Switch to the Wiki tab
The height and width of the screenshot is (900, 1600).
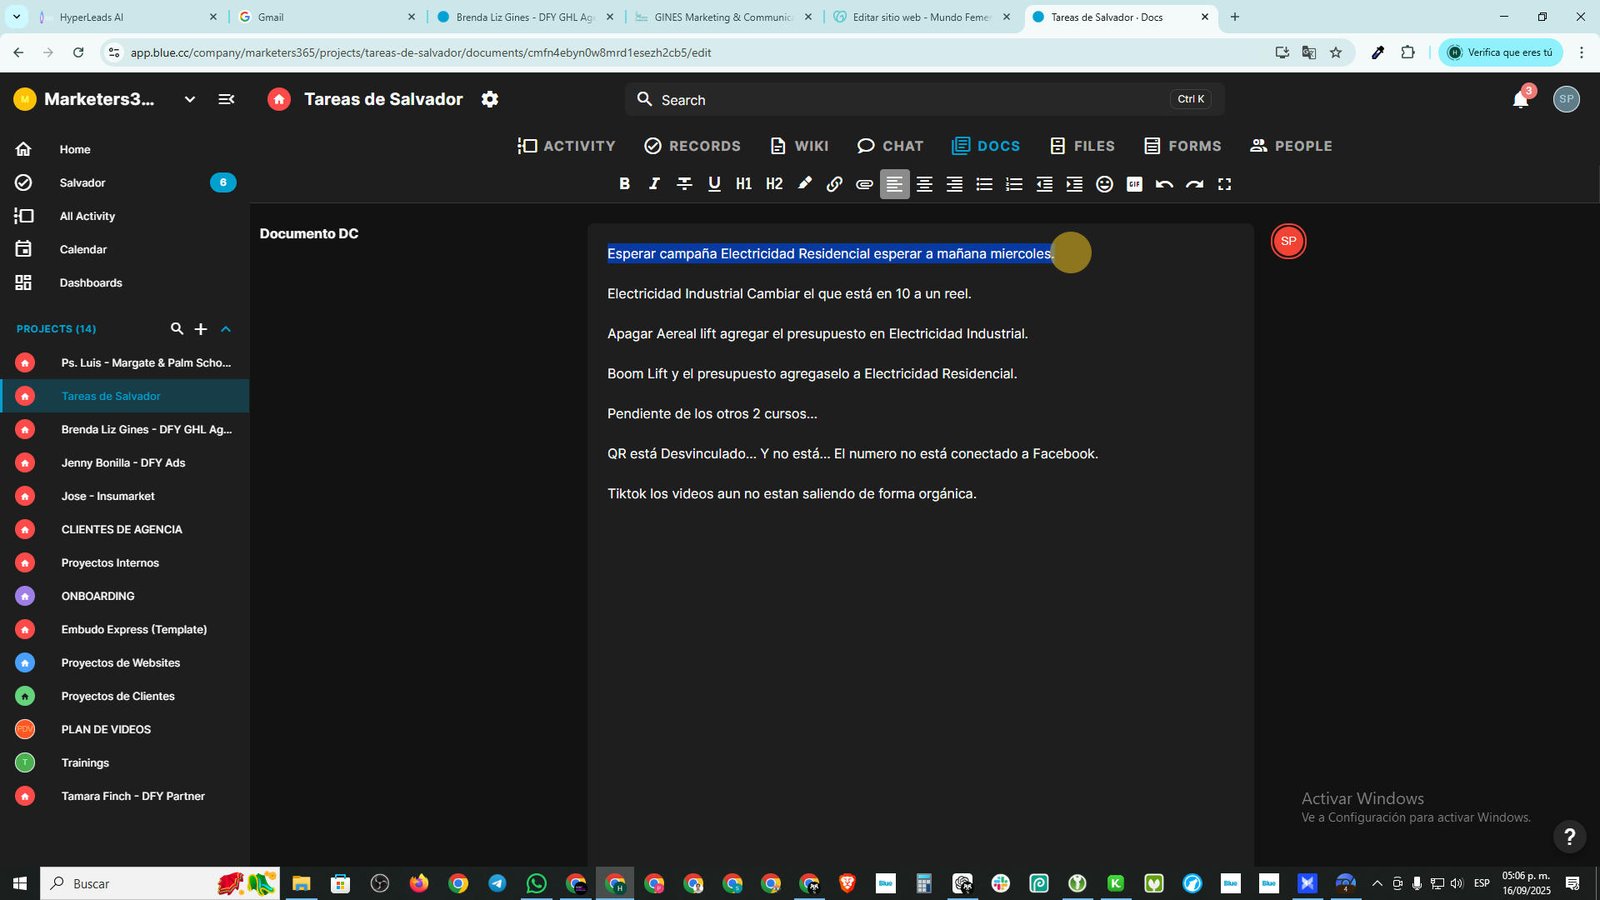799,146
